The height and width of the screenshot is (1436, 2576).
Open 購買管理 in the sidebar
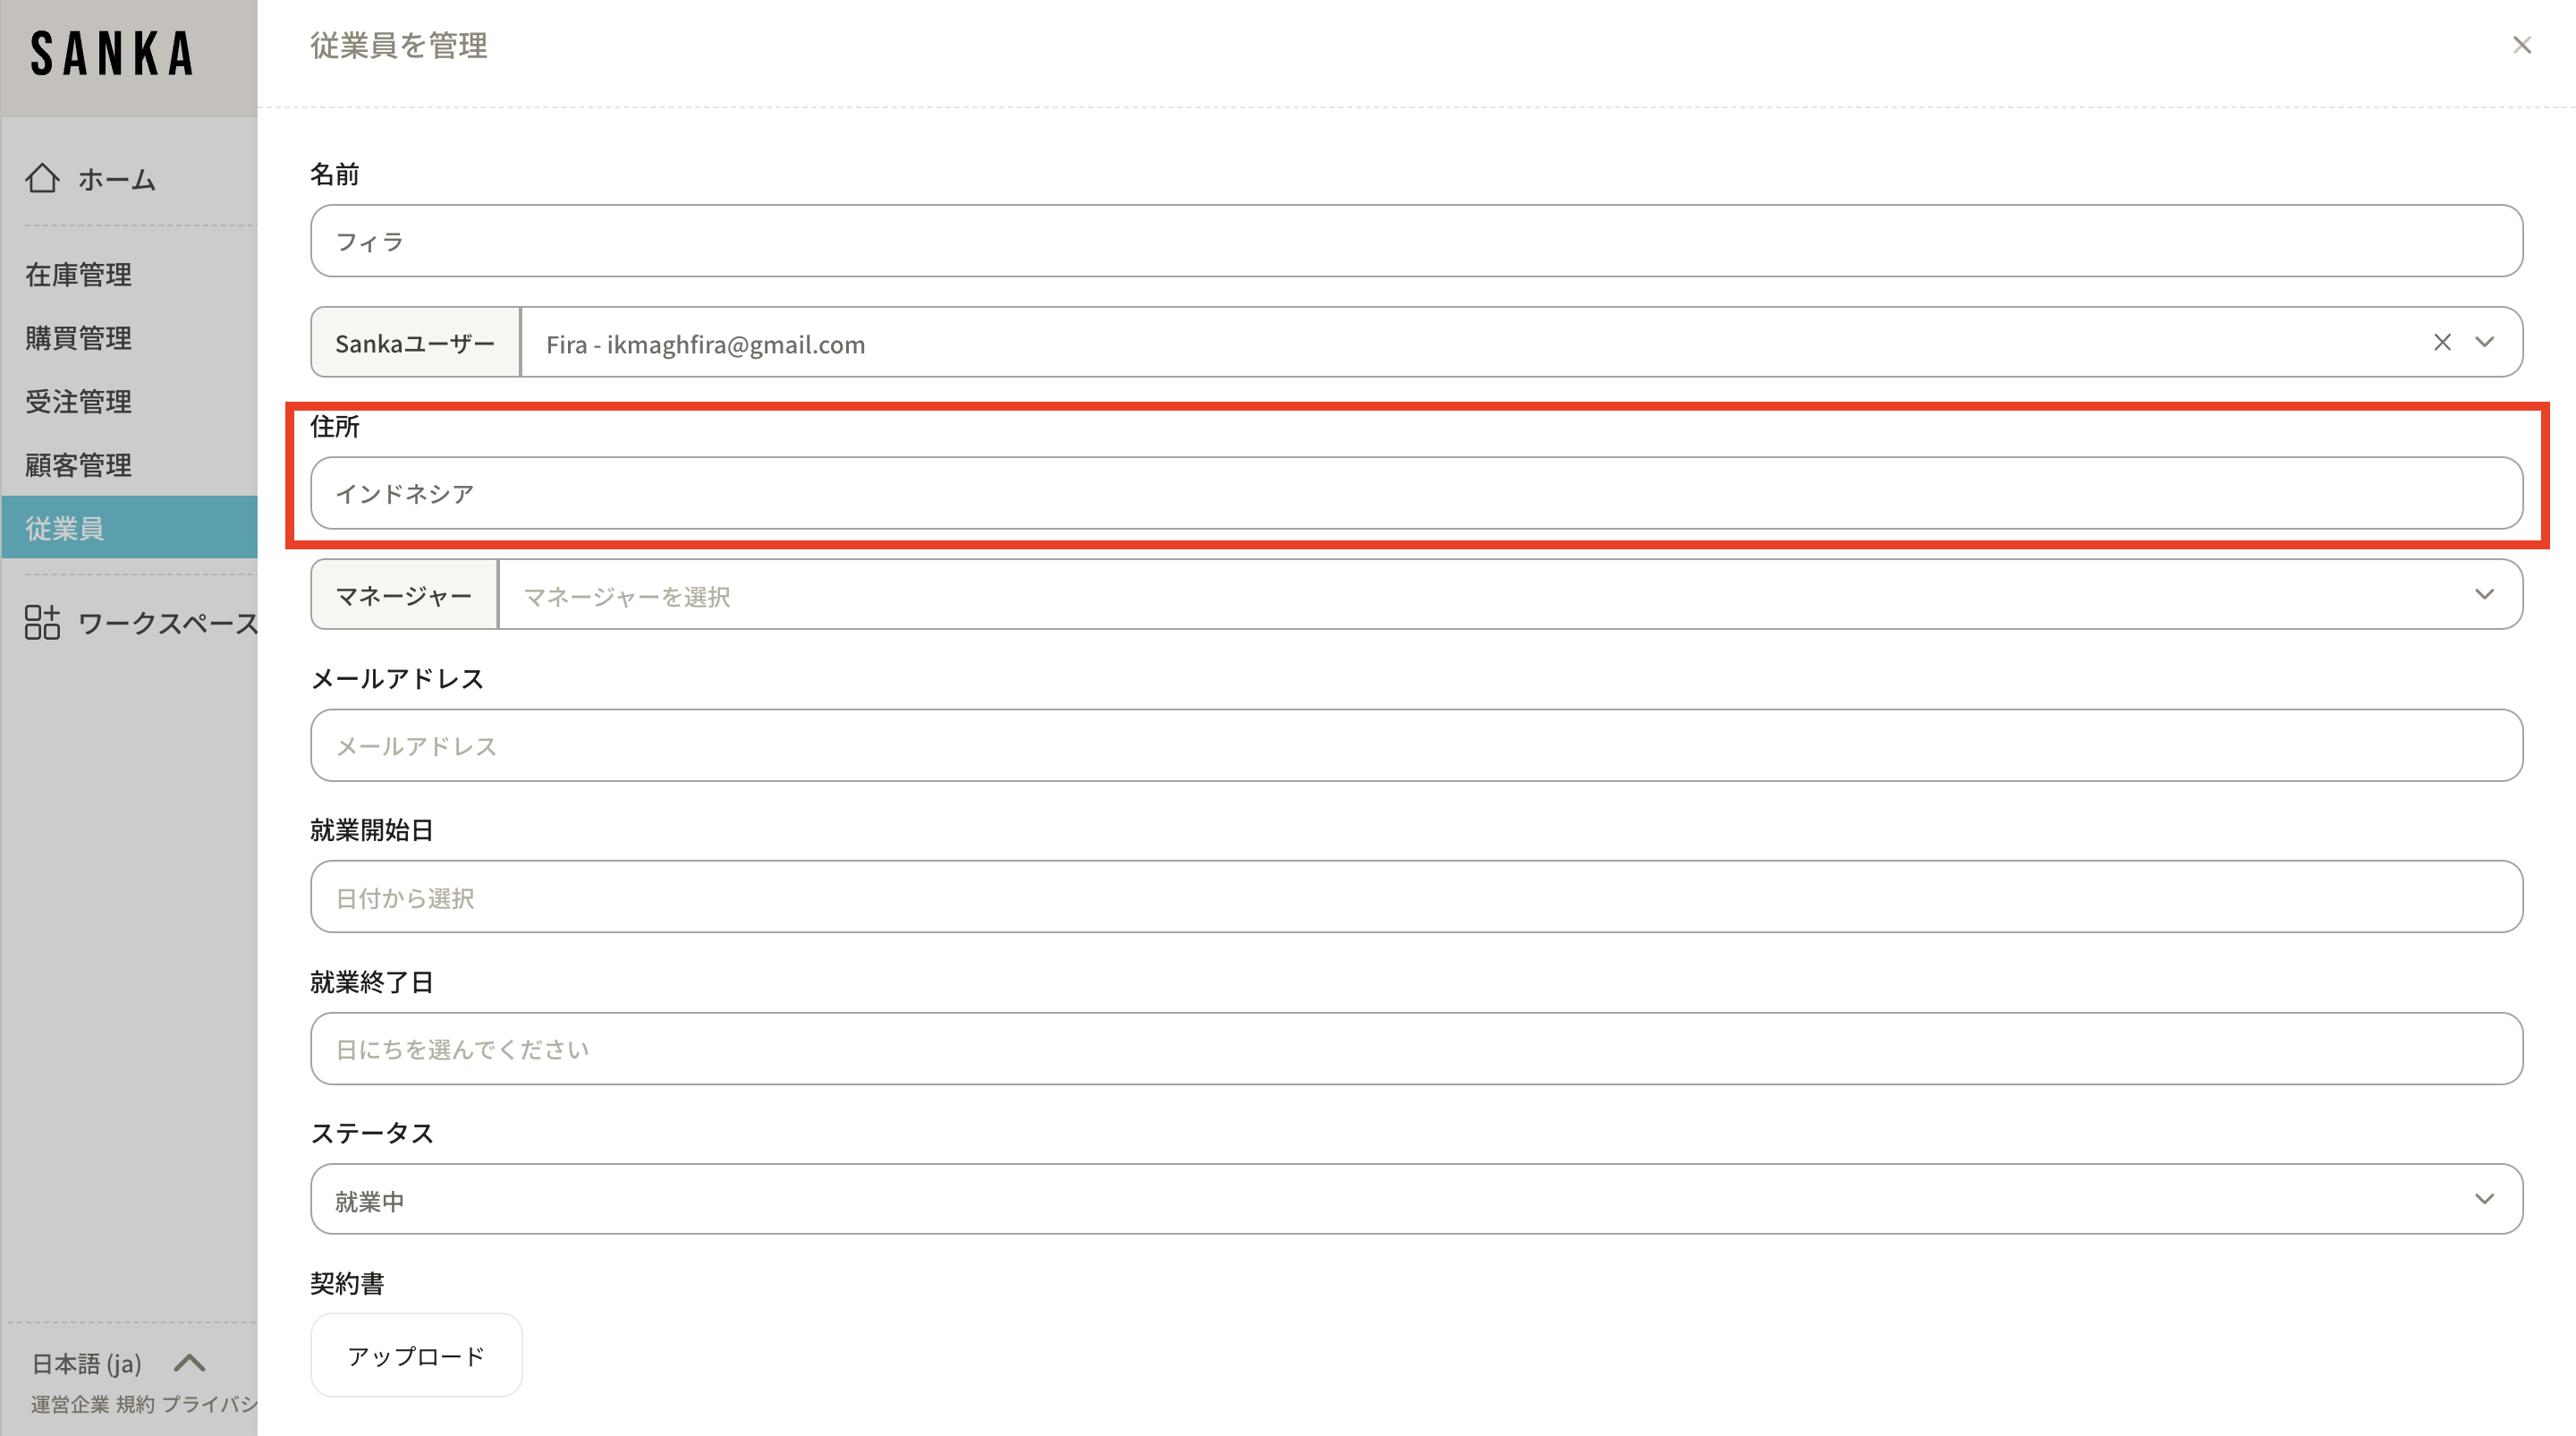pyautogui.click(x=78, y=338)
